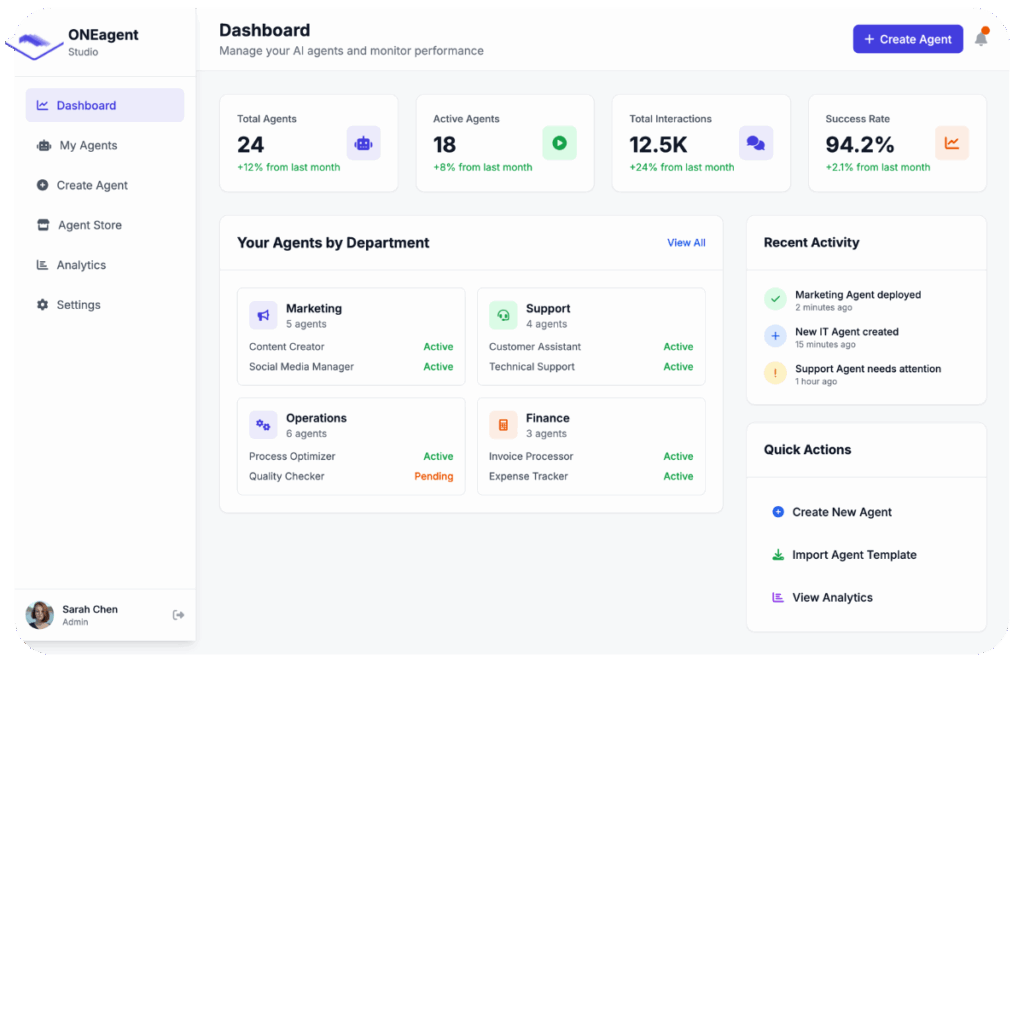Click the Finance calculator icon

coord(503,425)
